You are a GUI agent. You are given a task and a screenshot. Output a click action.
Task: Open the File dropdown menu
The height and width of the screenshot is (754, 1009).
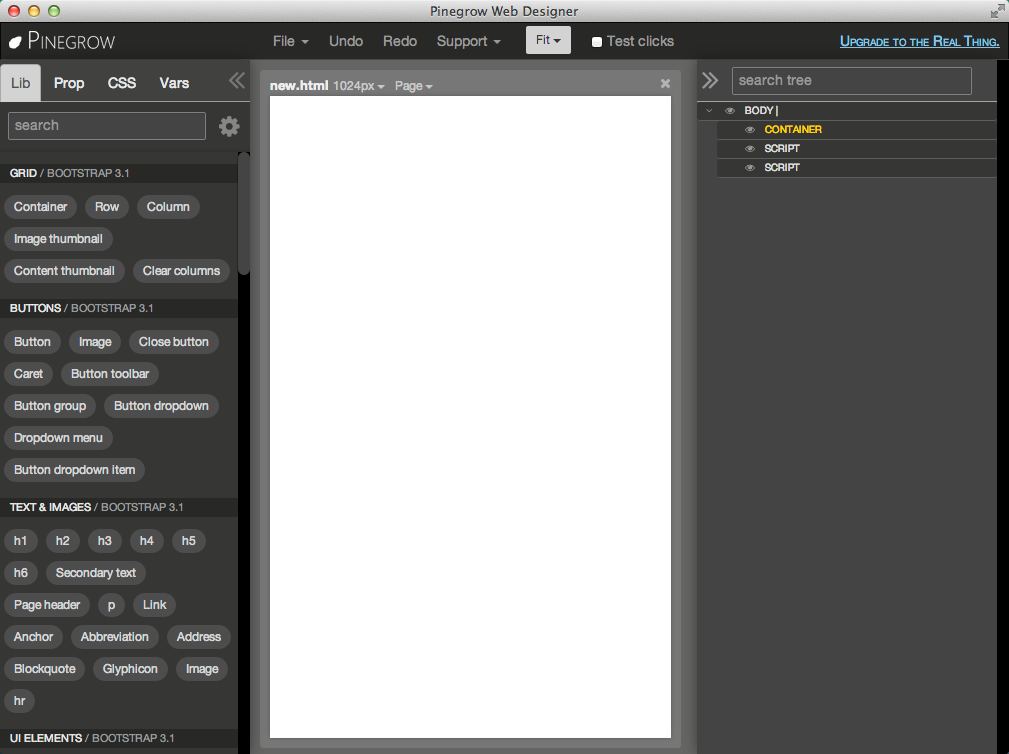pyautogui.click(x=290, y=41)
